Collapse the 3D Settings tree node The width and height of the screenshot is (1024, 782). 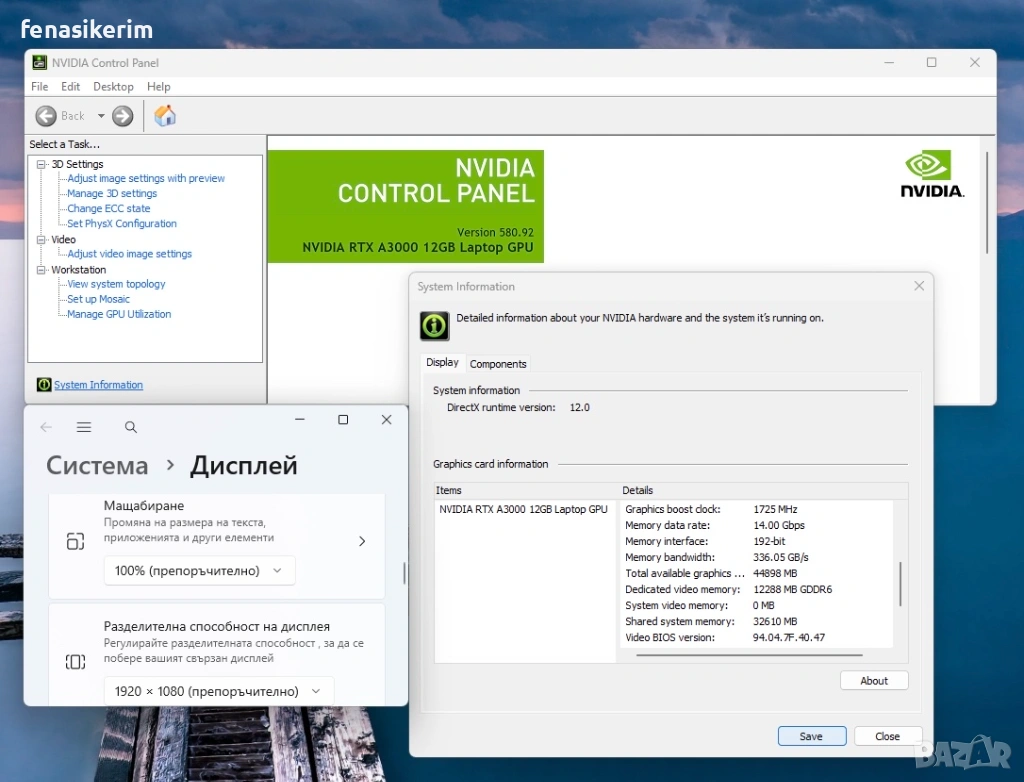(41, 164)
